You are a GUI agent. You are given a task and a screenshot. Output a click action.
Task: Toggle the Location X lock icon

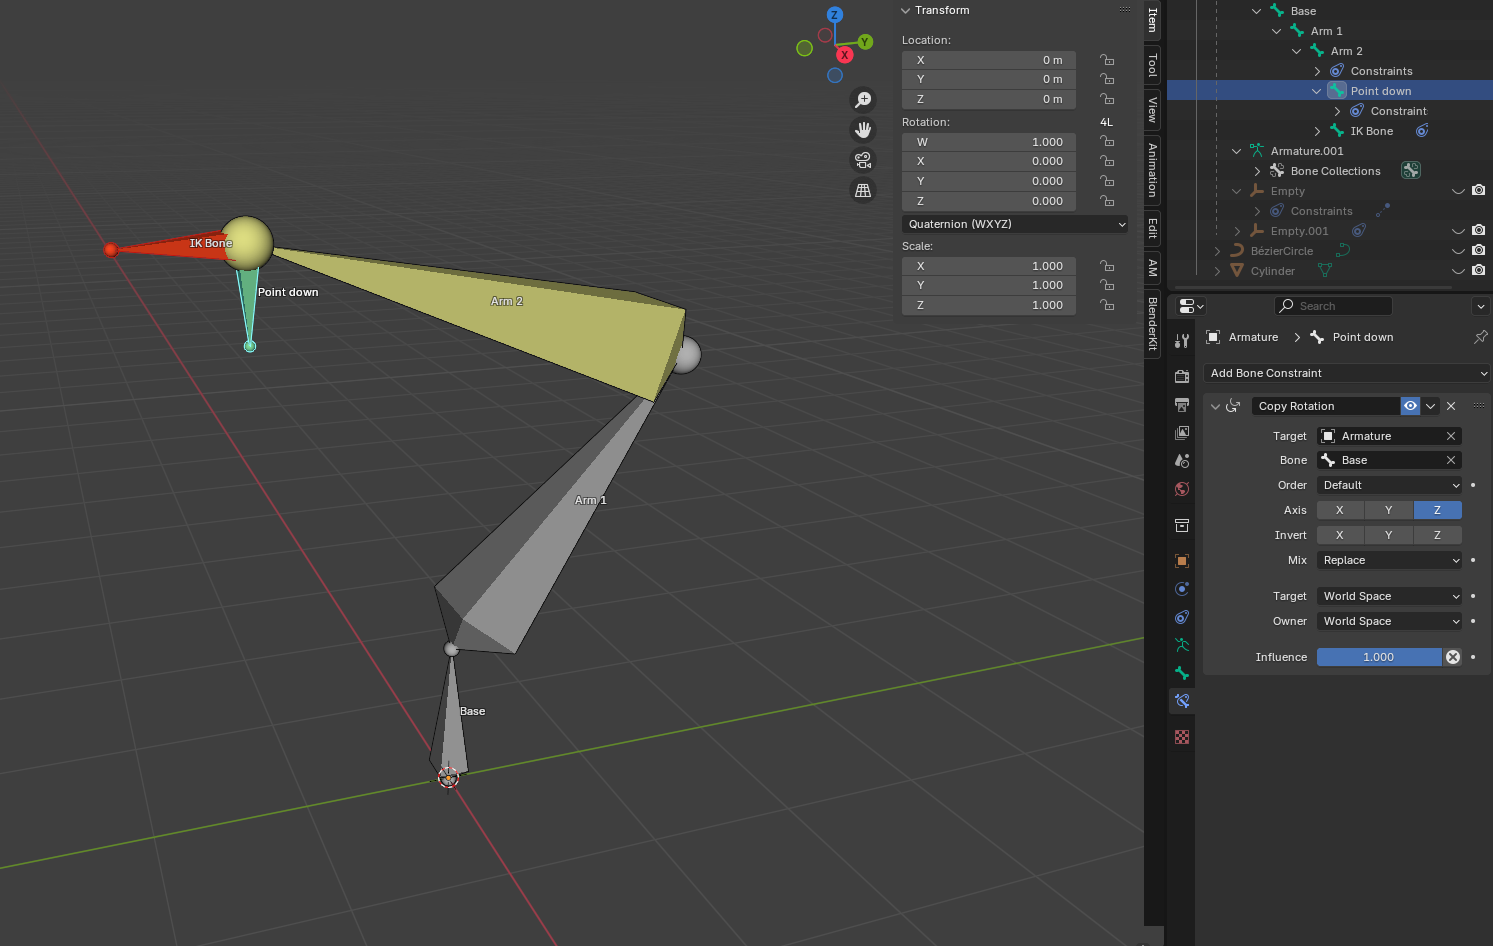(x=1107, y=60)
